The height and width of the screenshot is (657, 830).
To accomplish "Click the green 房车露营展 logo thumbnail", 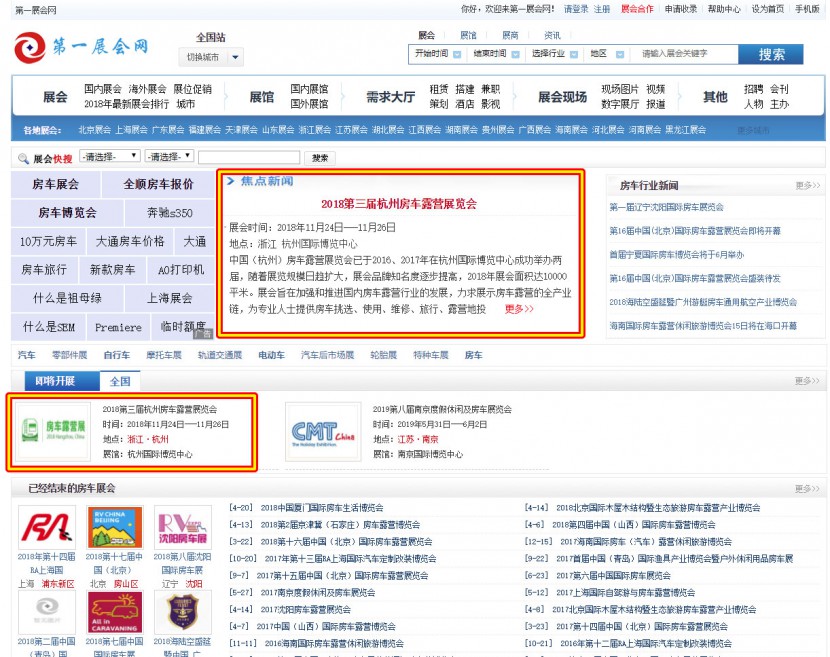I will coord(52,431).
